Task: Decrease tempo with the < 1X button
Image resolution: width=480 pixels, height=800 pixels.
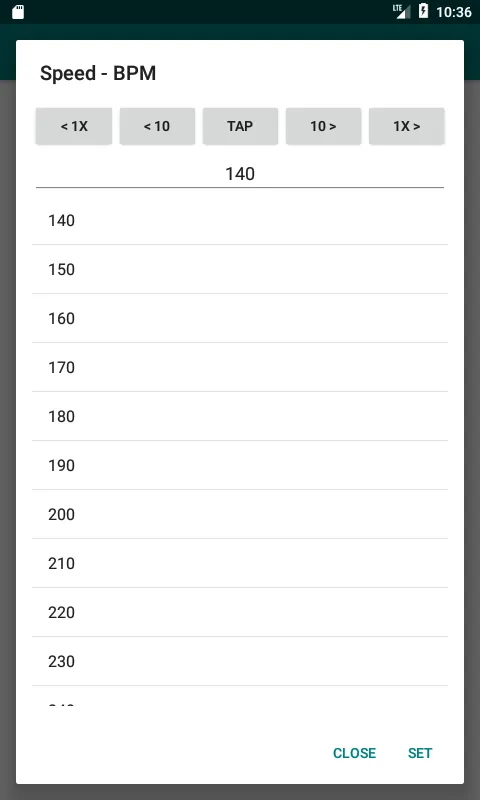Action: [74, 126]
